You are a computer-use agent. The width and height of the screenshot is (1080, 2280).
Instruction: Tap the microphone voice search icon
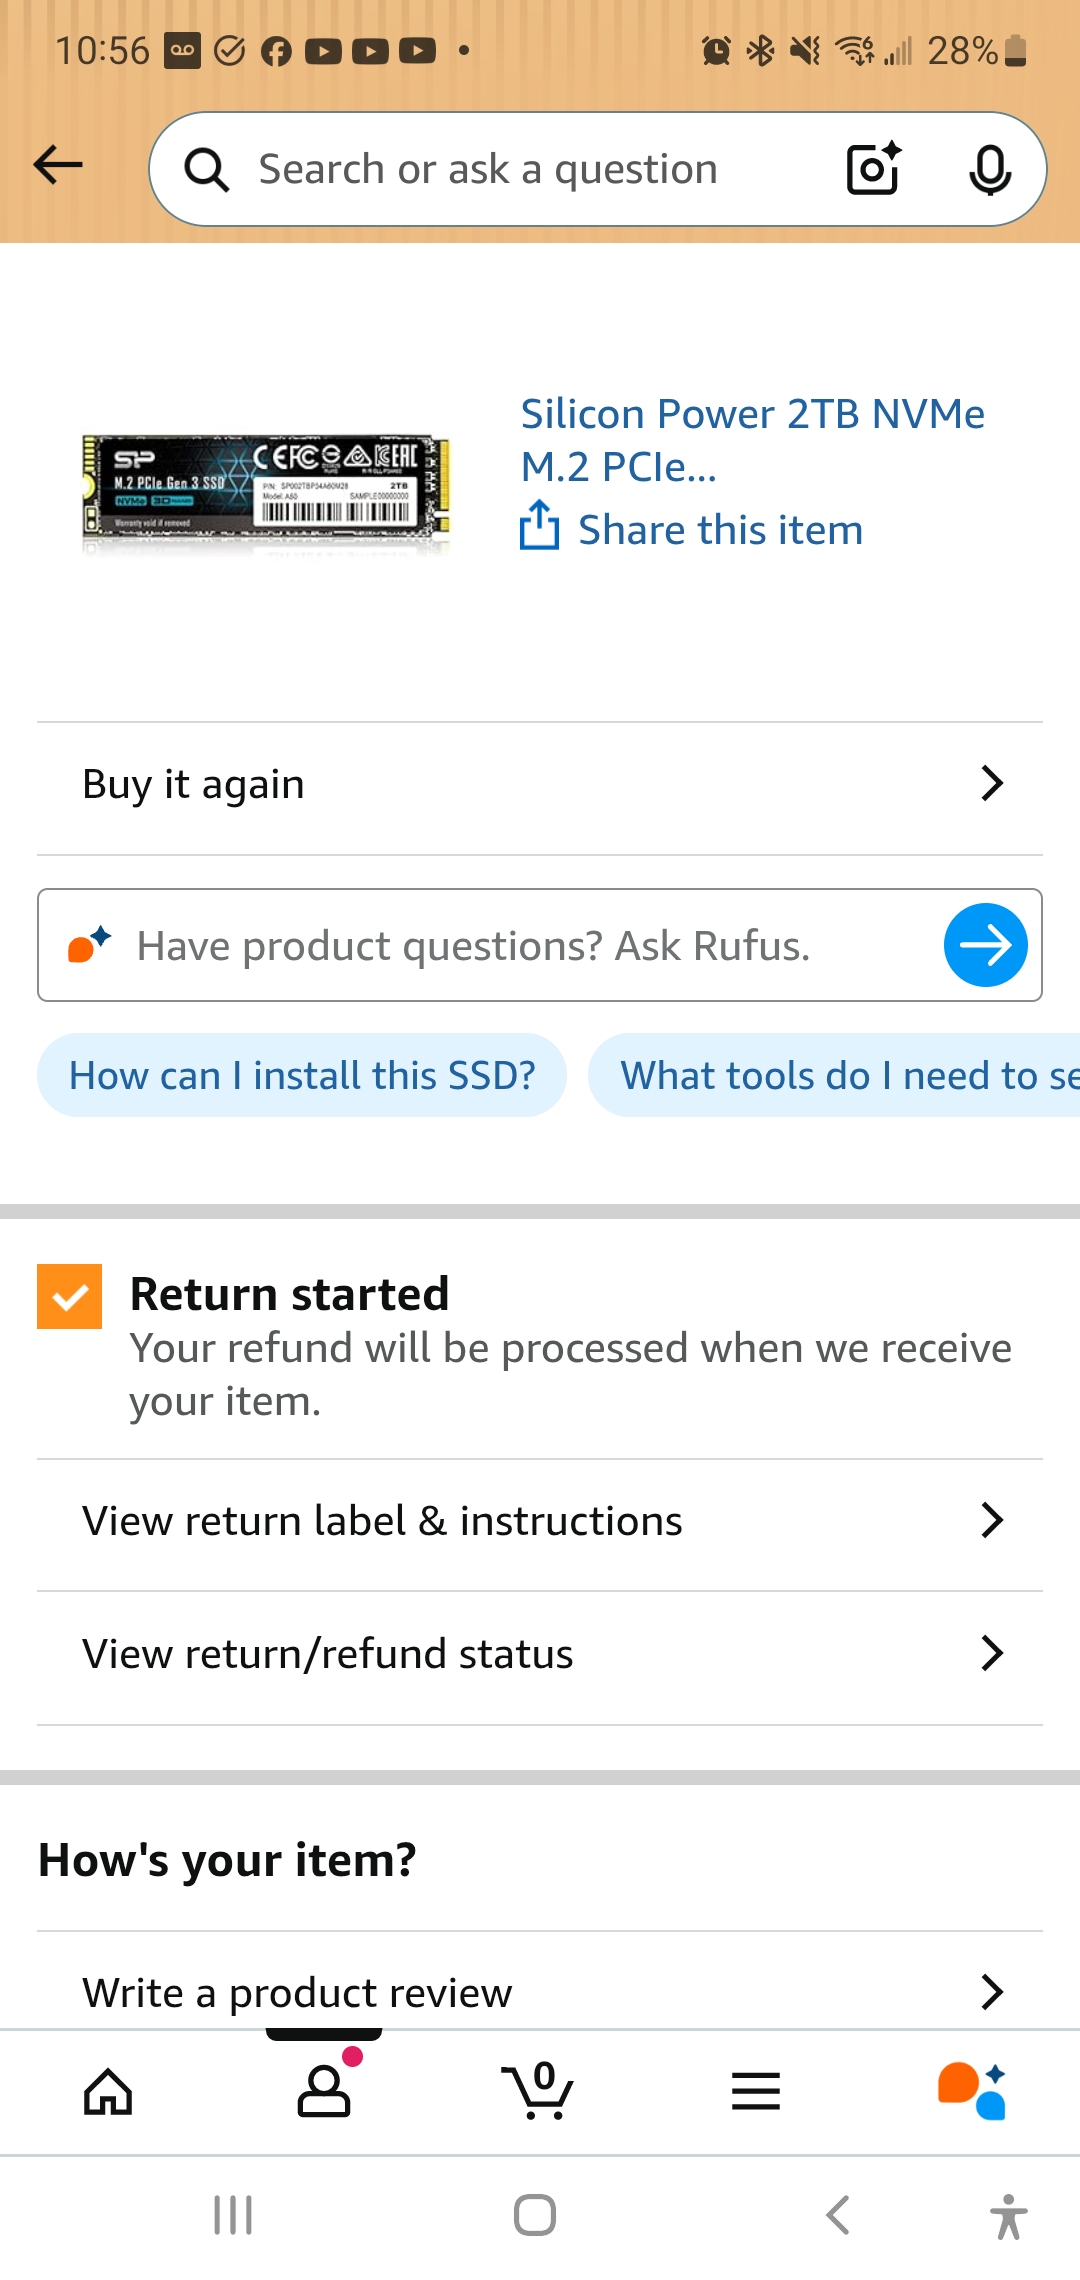[989, 169]
